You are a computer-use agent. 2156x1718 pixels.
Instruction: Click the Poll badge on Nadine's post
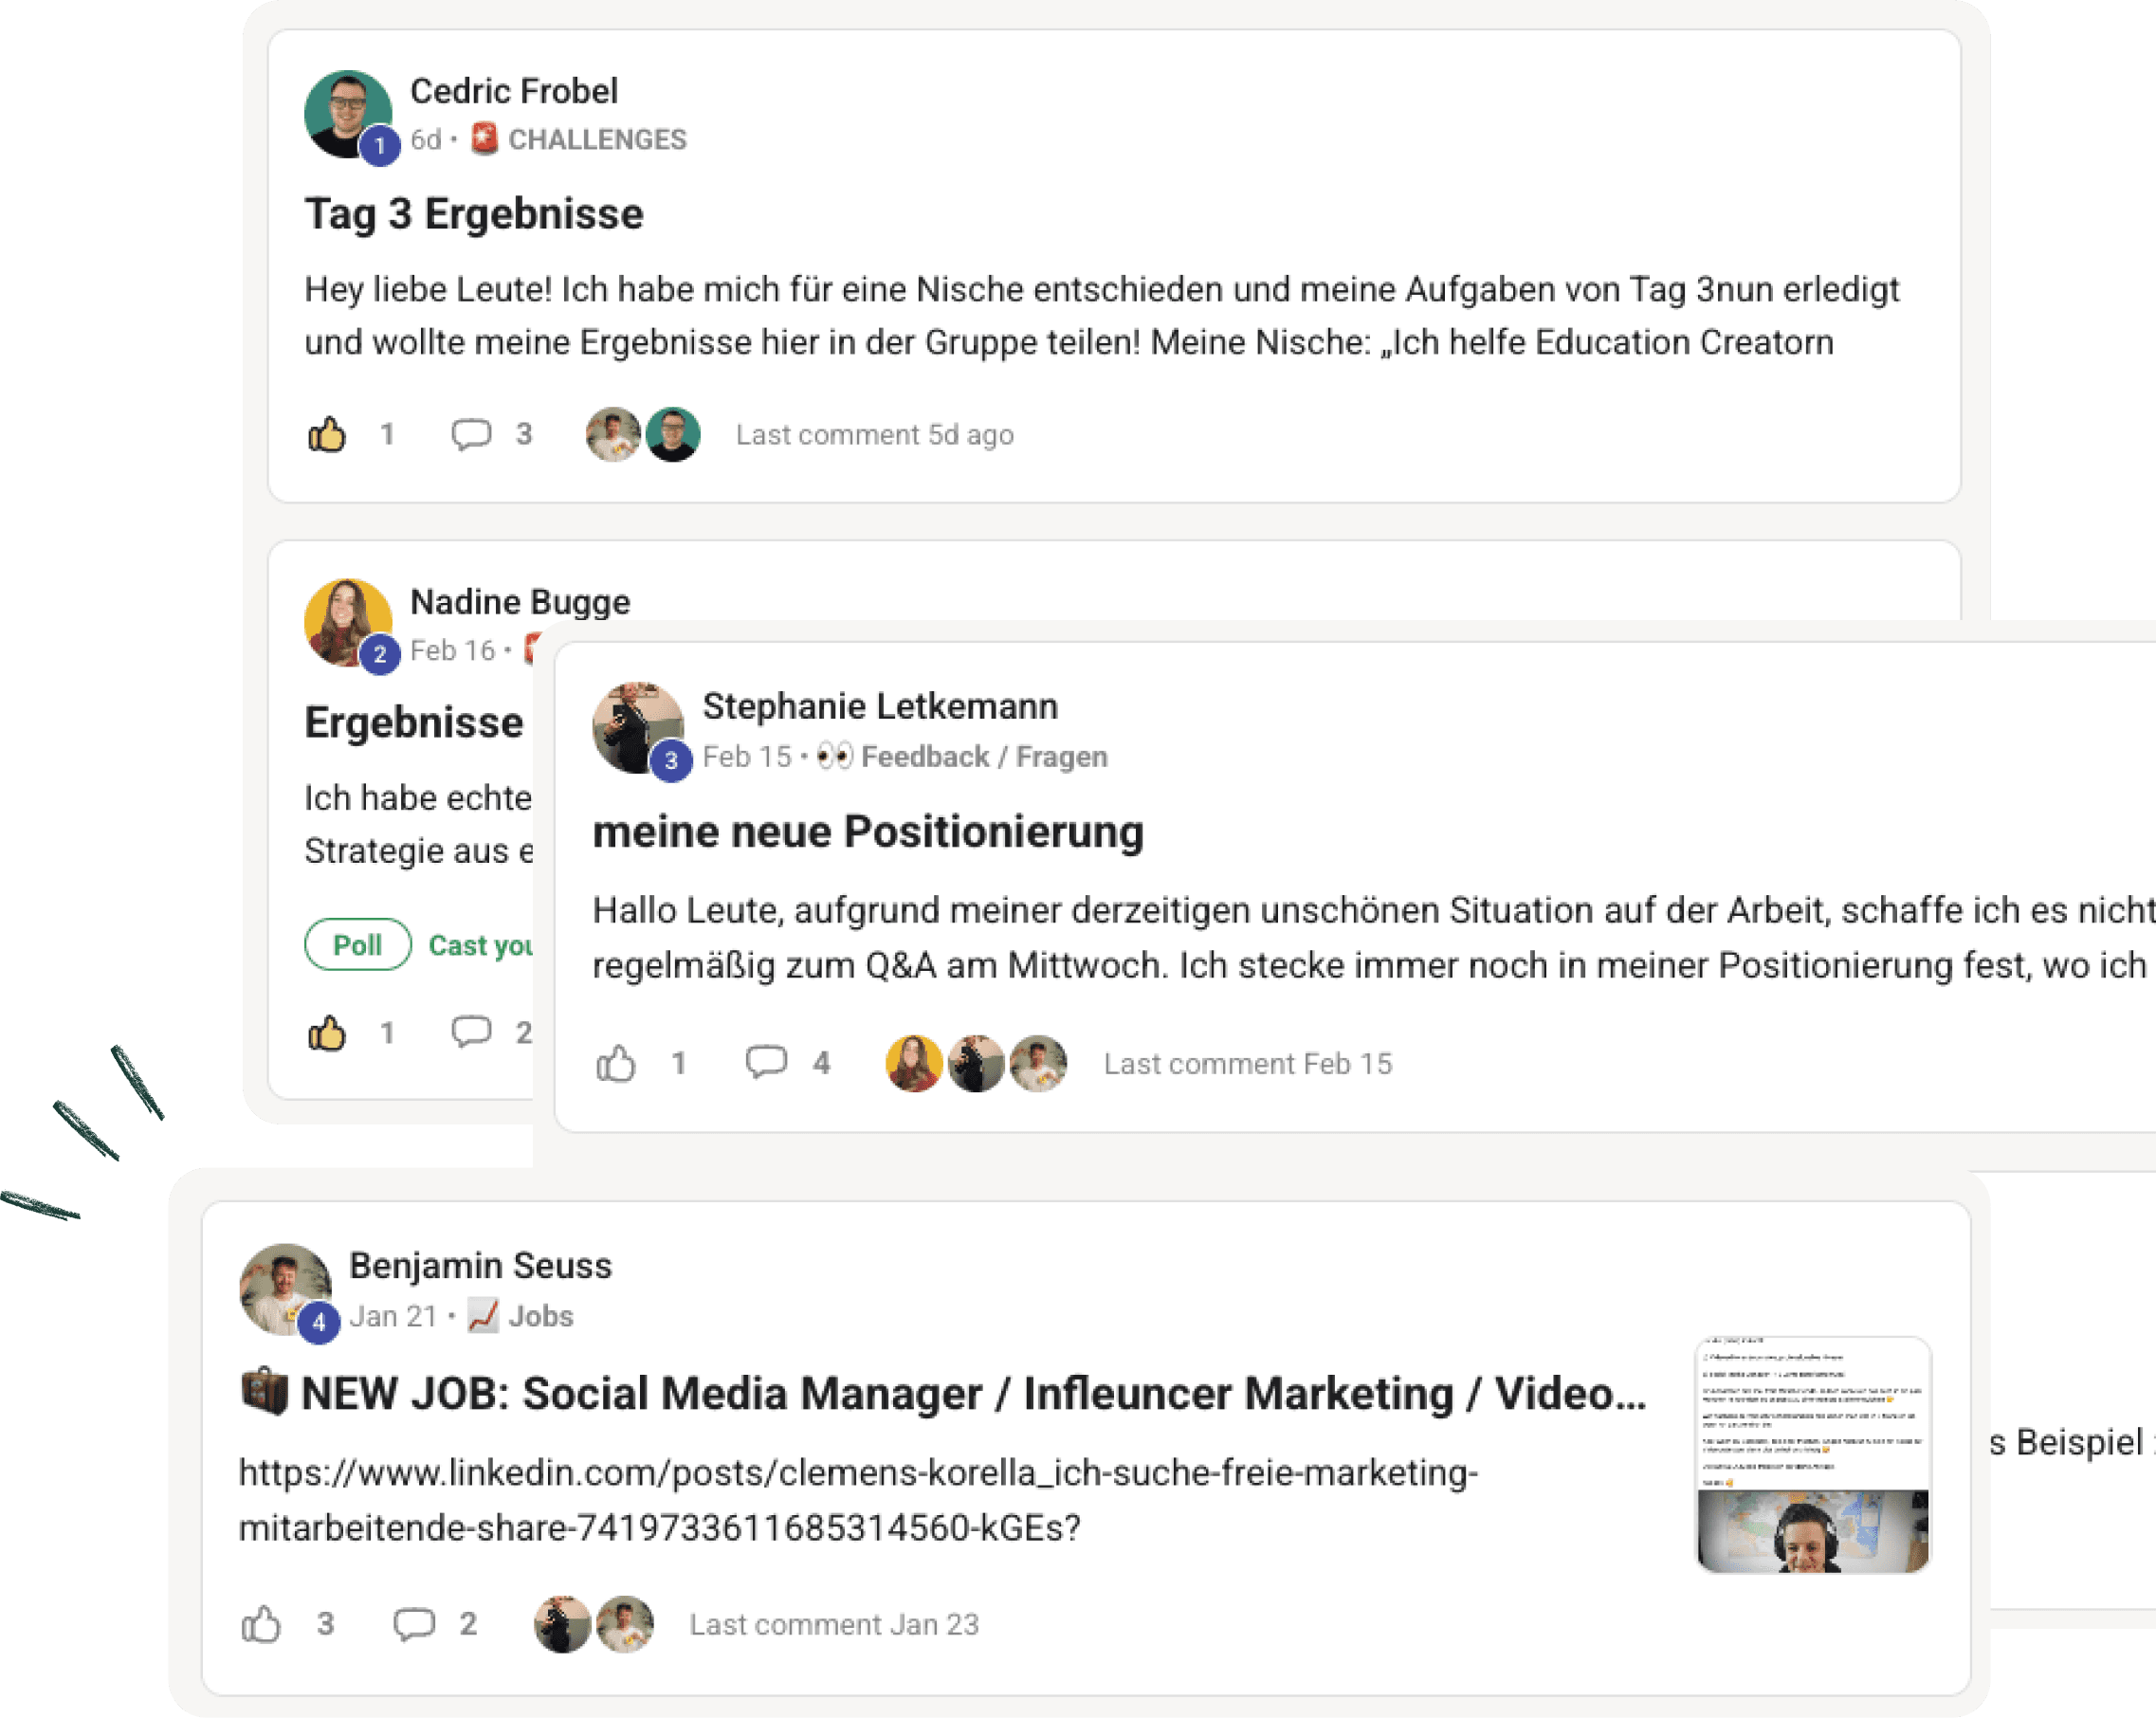click(357, 945)
